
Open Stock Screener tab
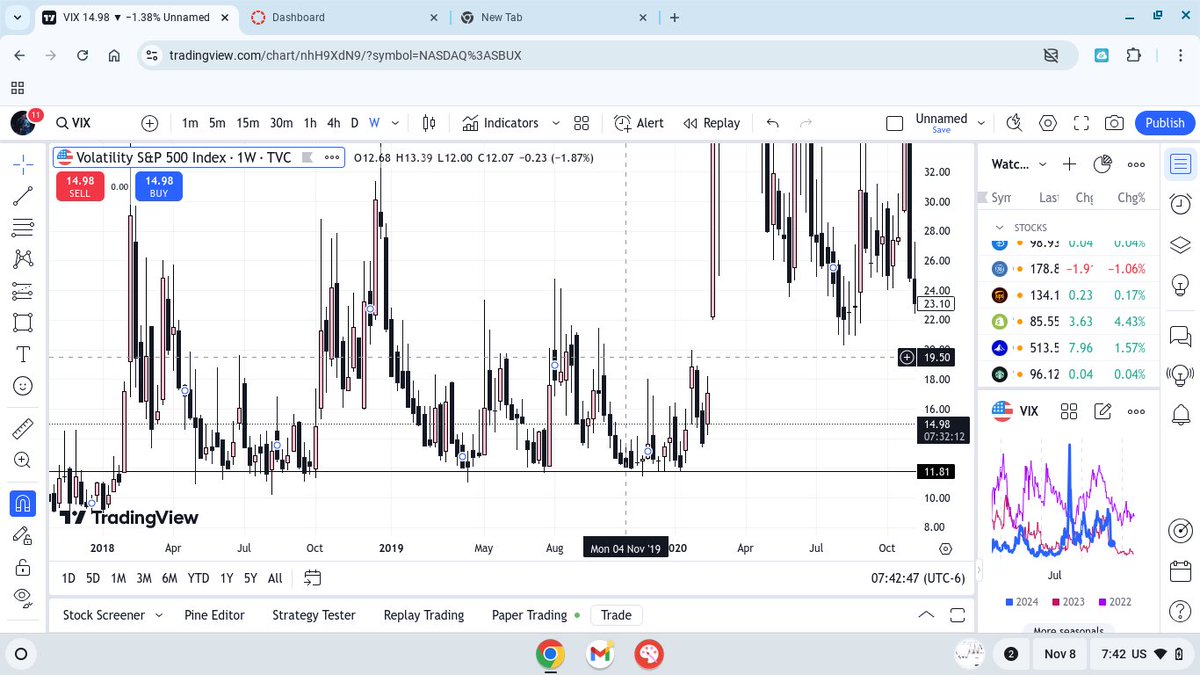(x=104, y=615)
